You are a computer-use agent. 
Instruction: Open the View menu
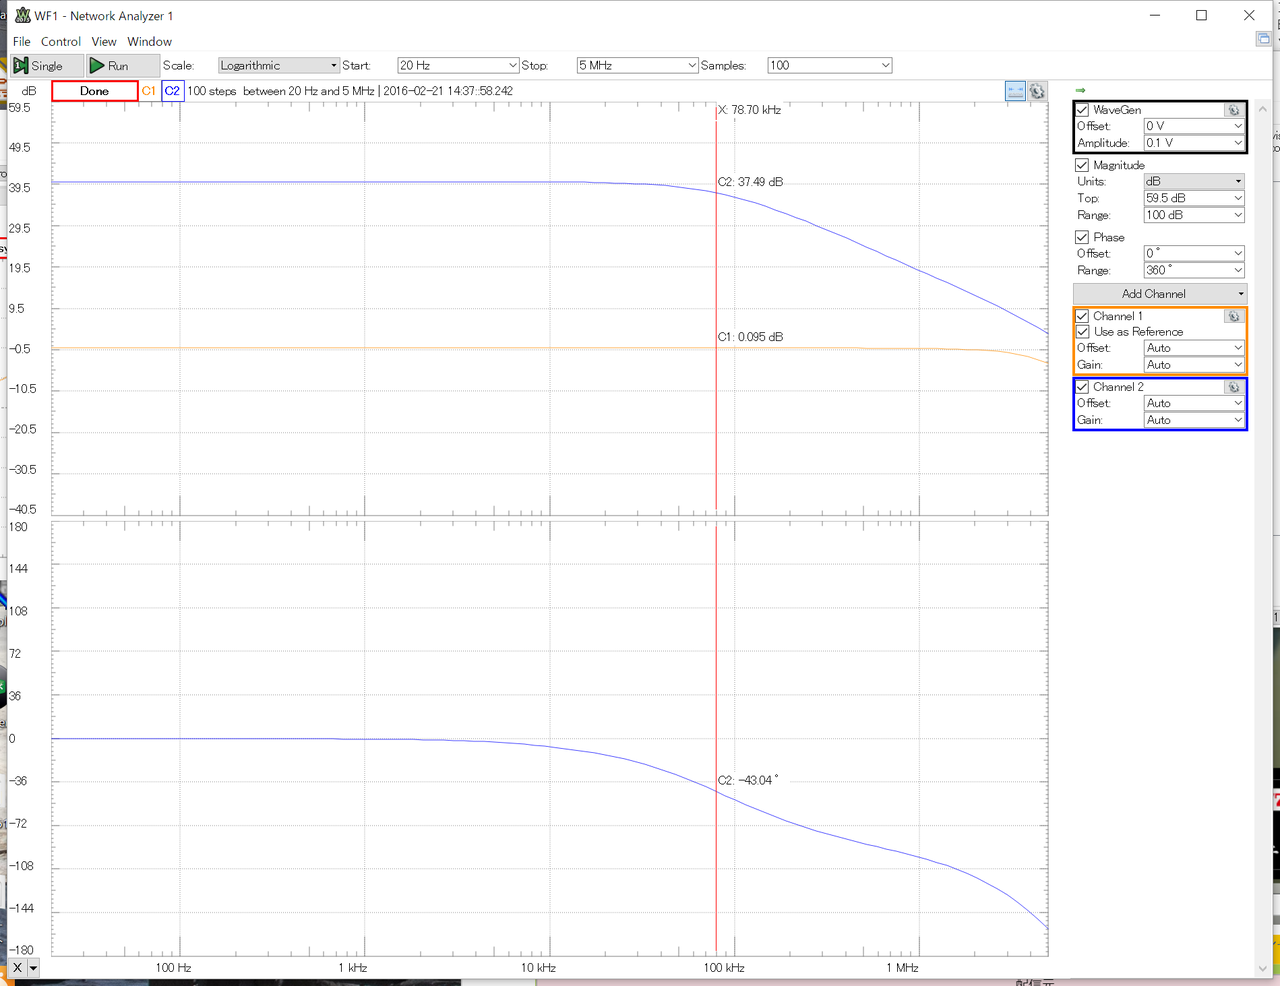click(x=104, y=42)
